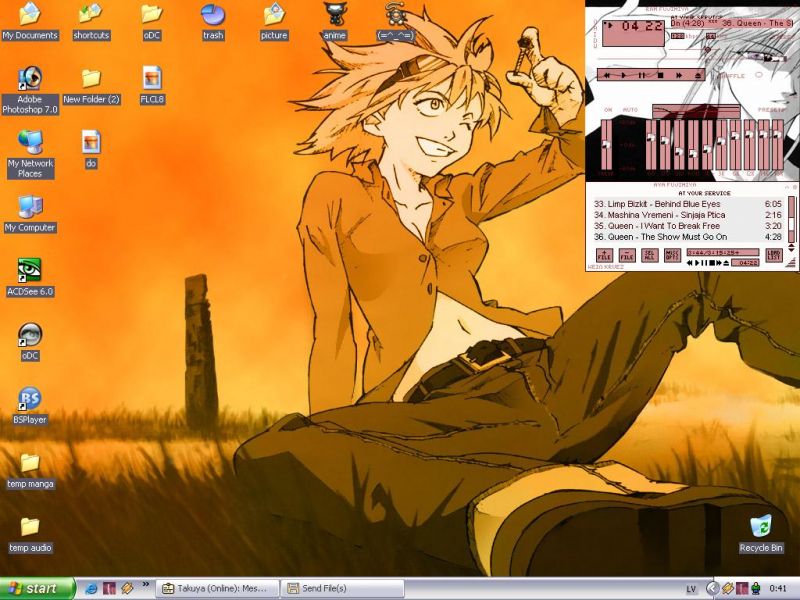The width and height of the screenshot is (800, 600).
Task: Skip to next track in Winamp main window
Action: [679, 75]
